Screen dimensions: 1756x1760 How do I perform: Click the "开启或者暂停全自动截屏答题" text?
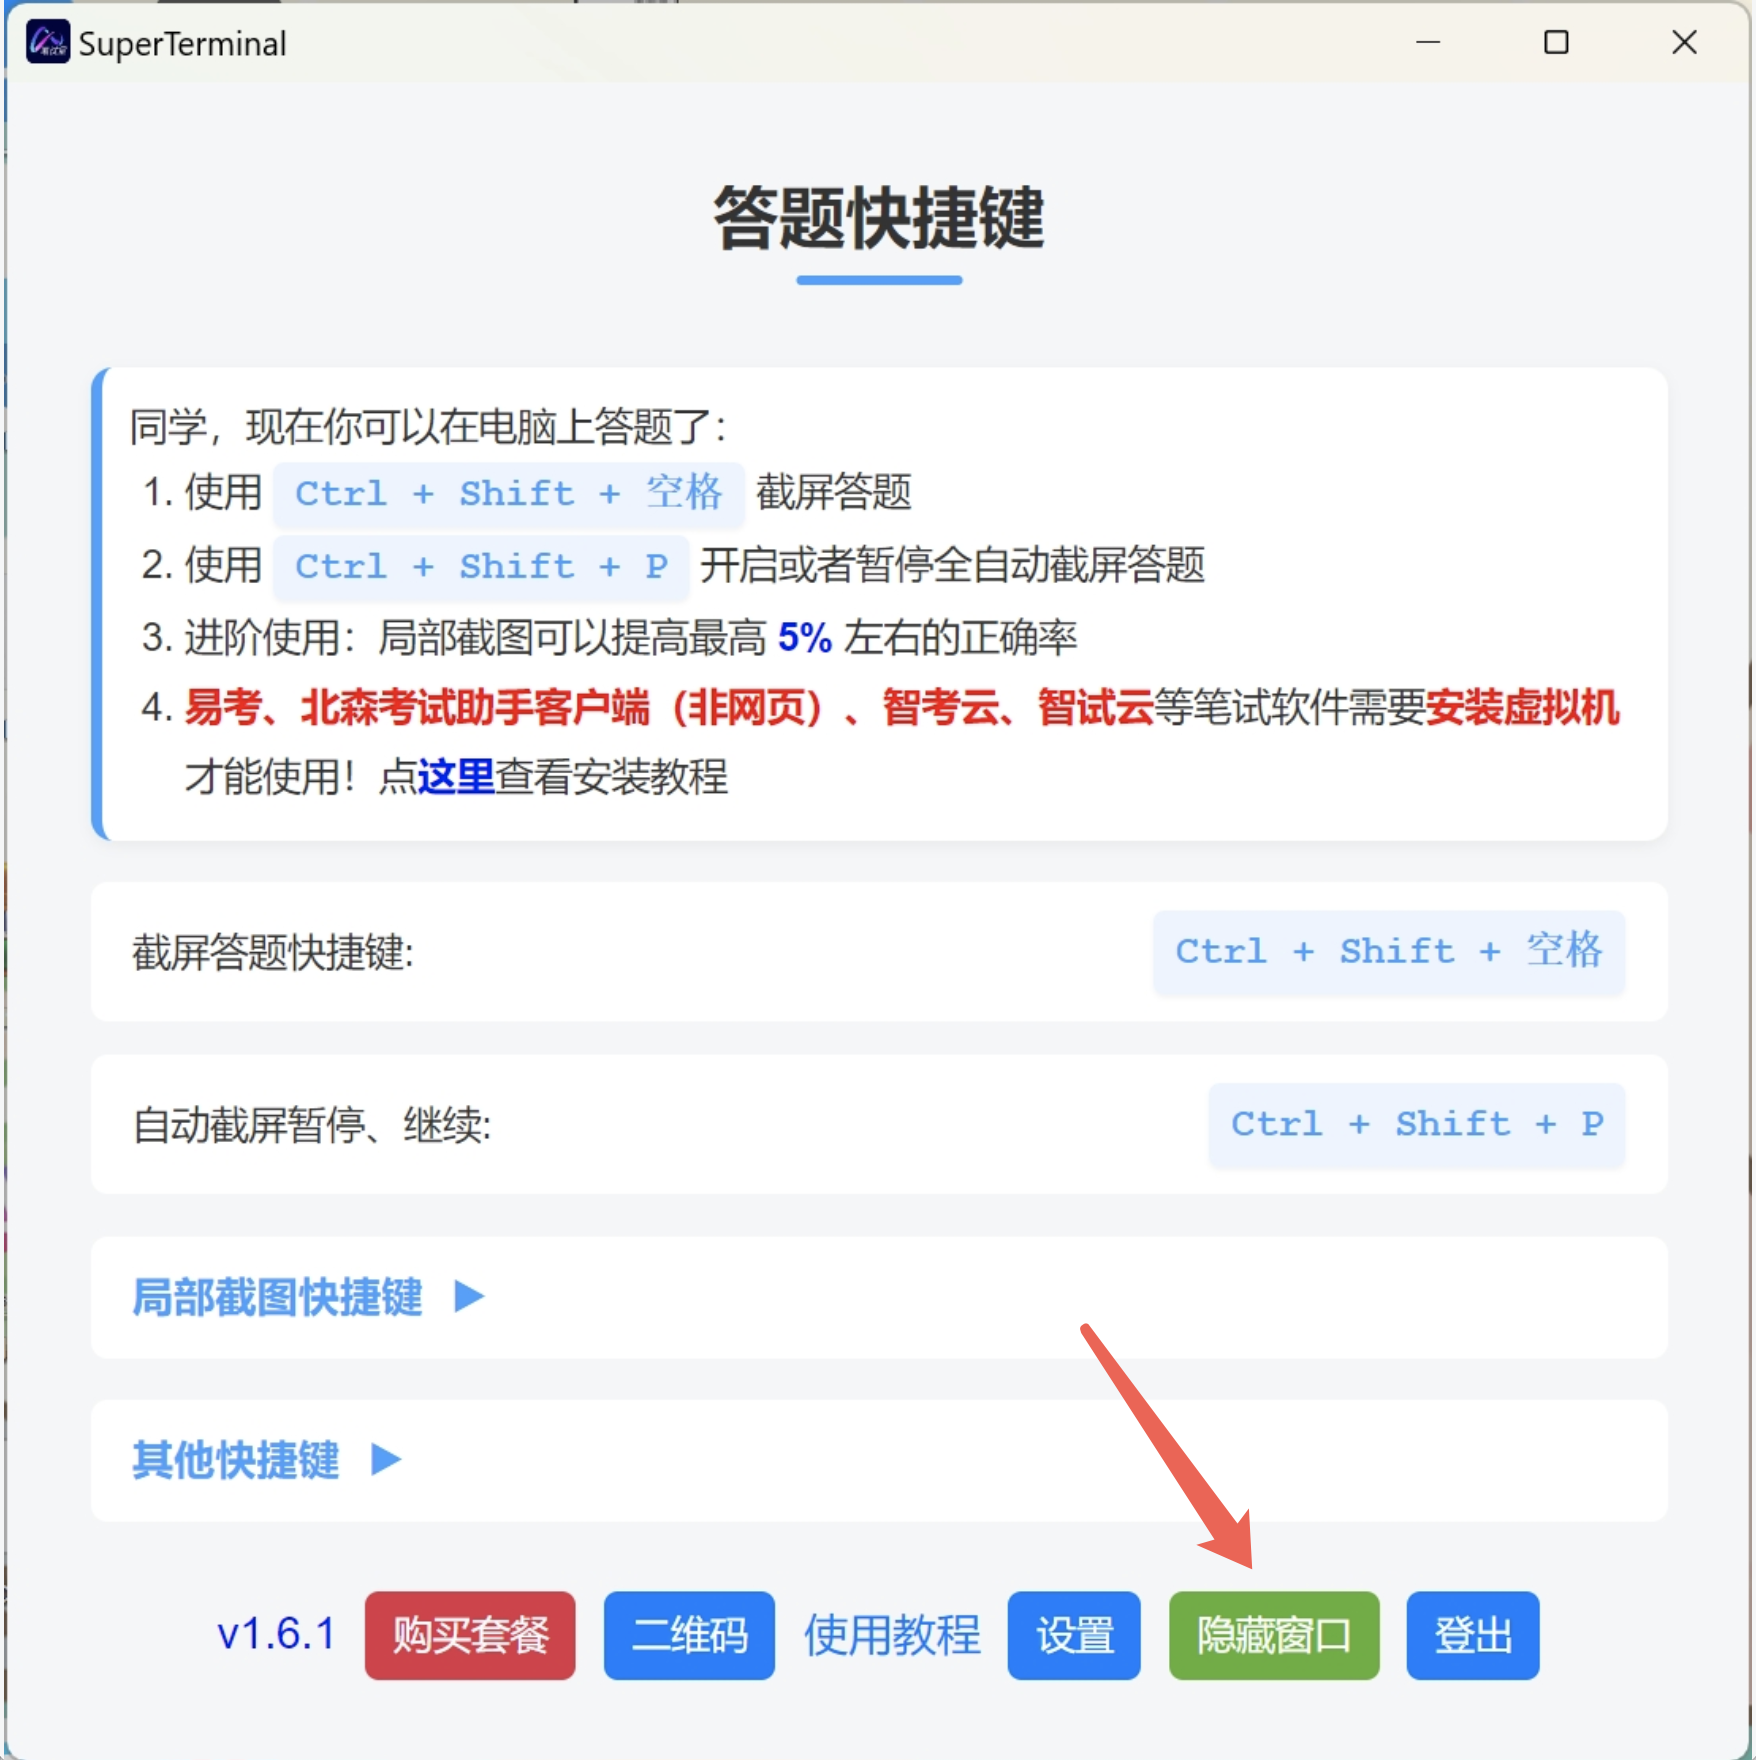[953, 565]
